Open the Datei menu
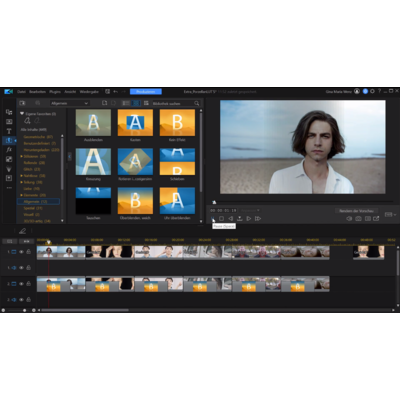Viewport: 400px width, 400px height. (x=21, y=91)
